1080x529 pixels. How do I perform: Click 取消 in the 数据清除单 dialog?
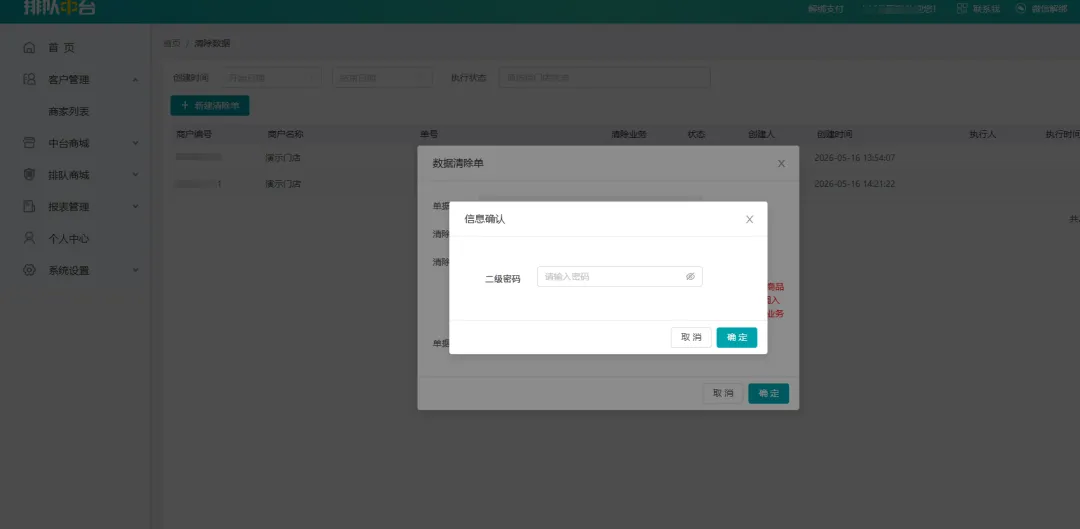[723, 393]
